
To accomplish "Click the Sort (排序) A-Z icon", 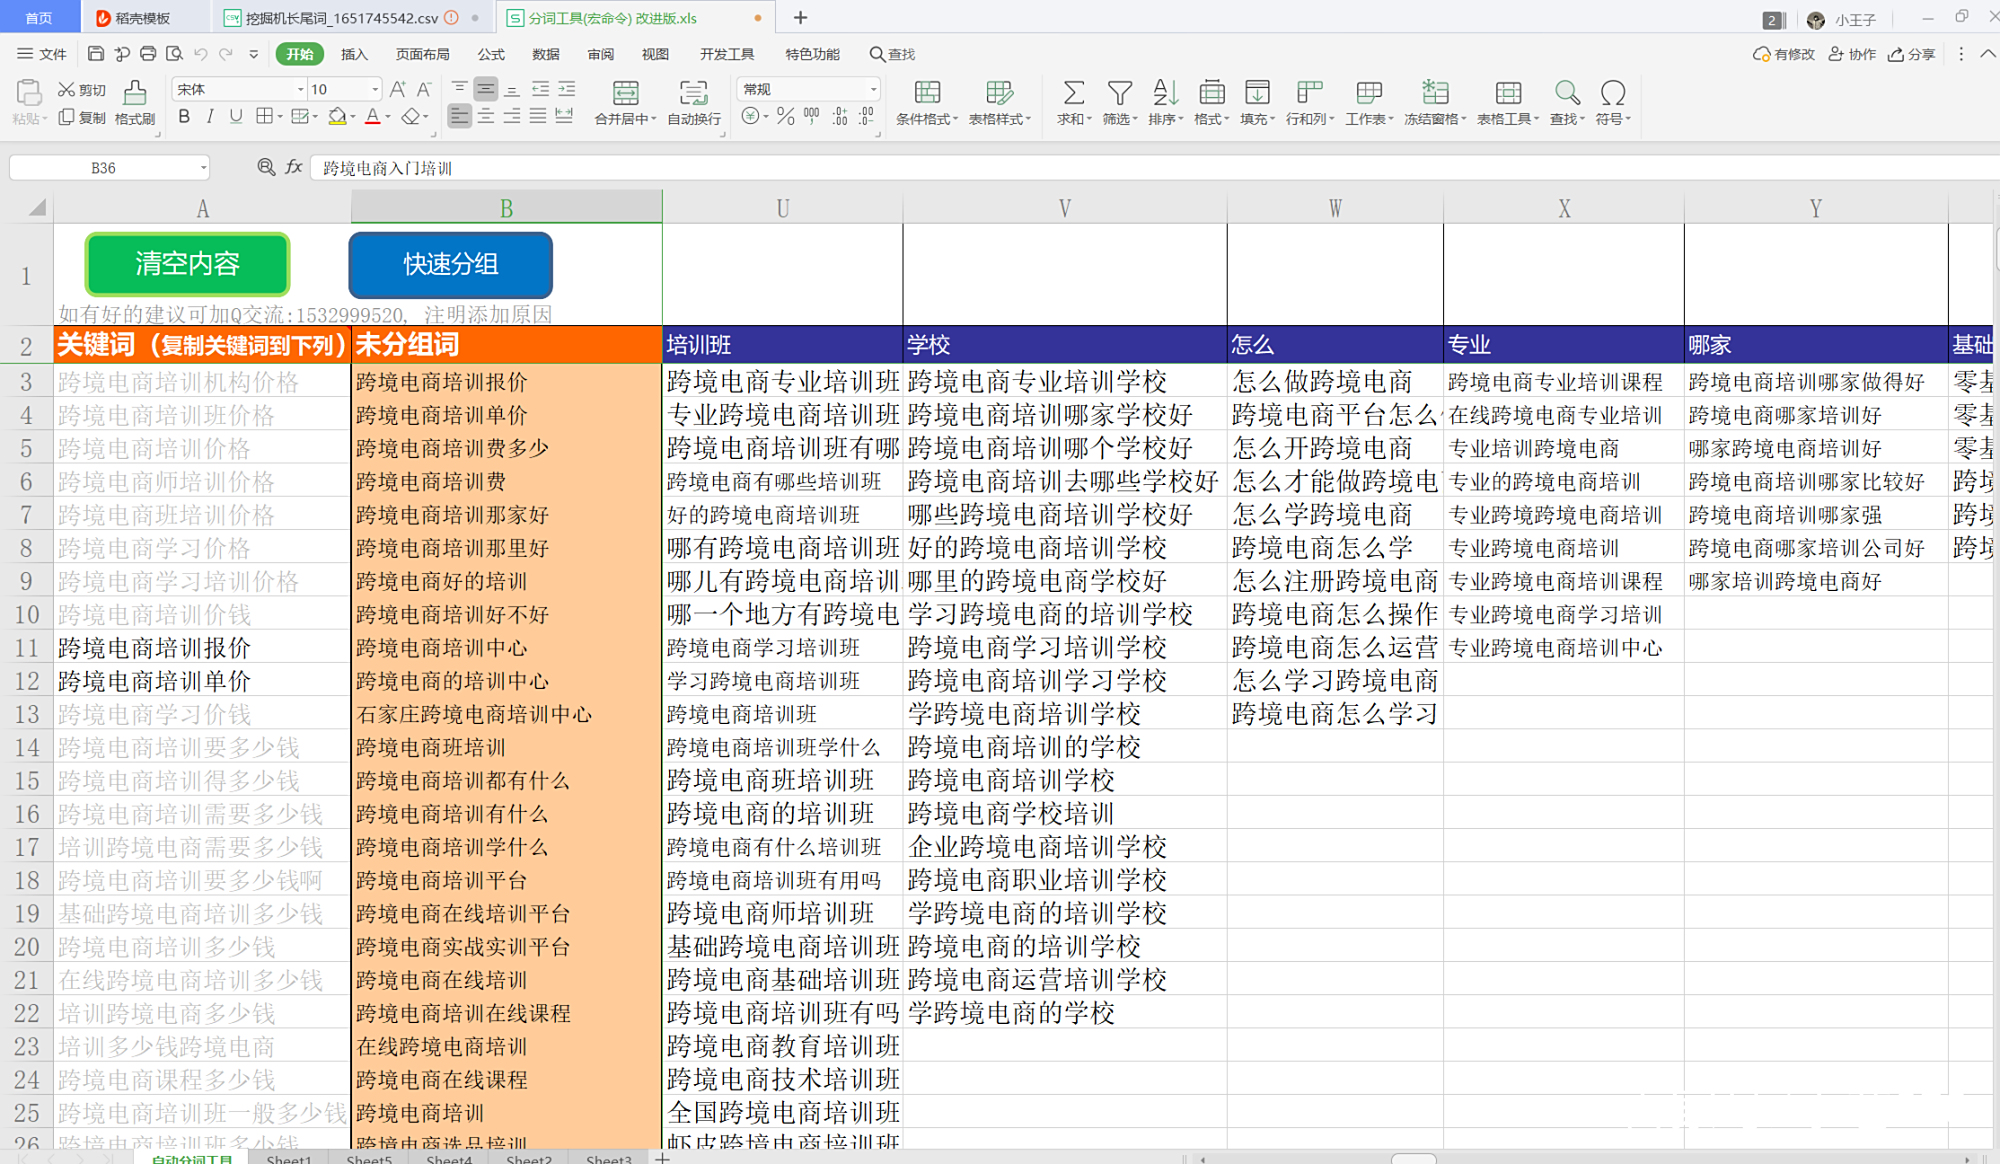I will 1165,93.
